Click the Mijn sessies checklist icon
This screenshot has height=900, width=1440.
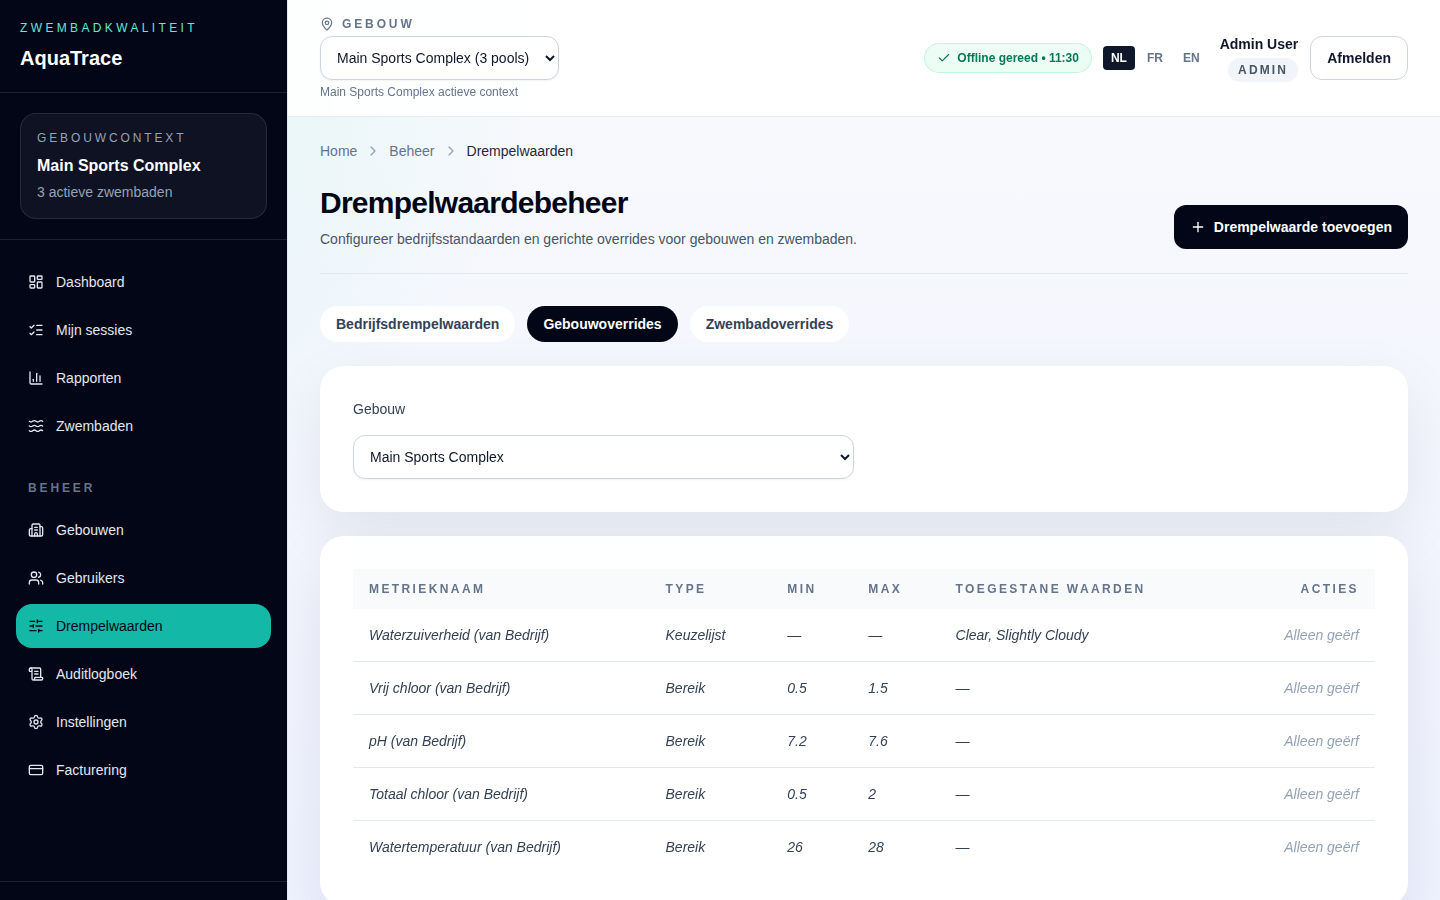click(36, 330)
